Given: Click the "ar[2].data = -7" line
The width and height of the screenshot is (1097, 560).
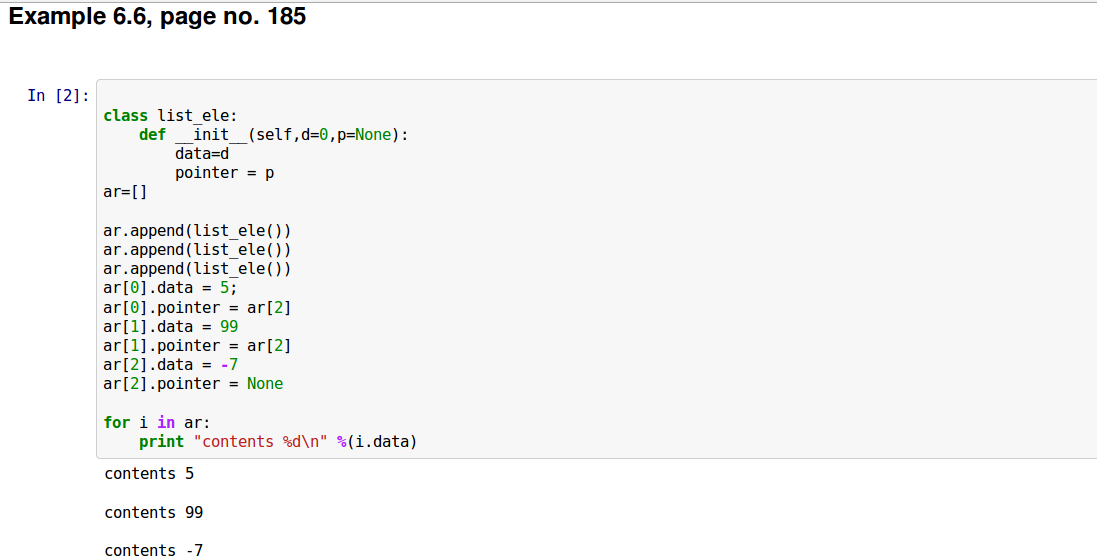Looking at the screenshot, I should [170, 365].
